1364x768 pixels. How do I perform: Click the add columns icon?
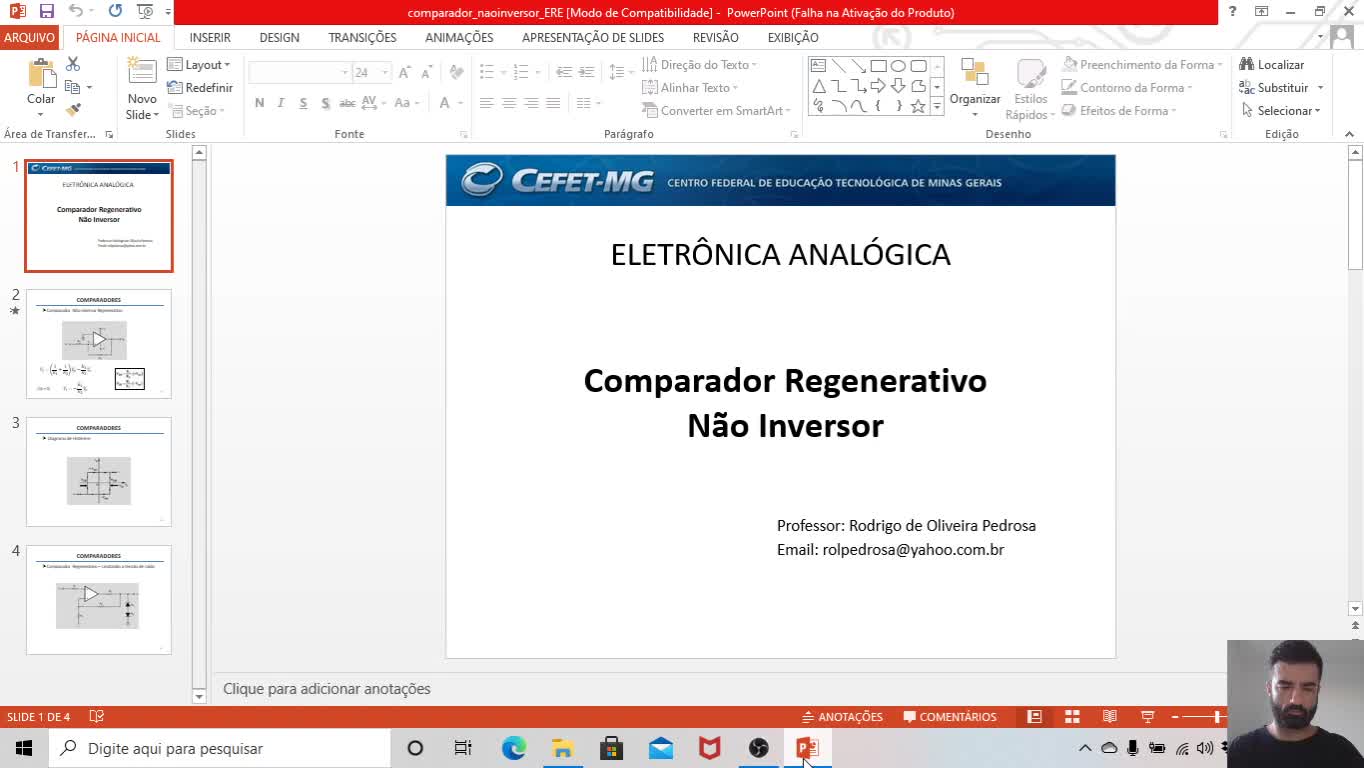pyautogui.click(x=588, y=103)
